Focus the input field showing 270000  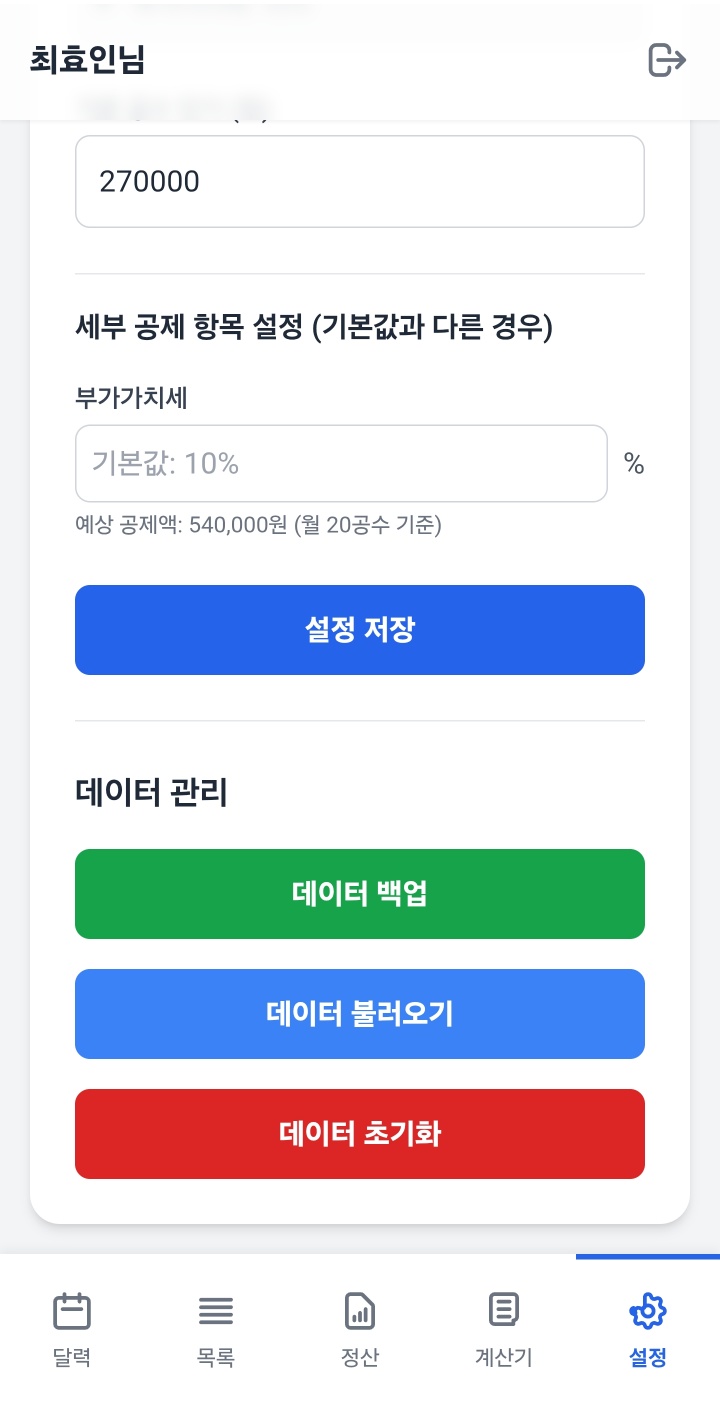[x=360, y=182]
